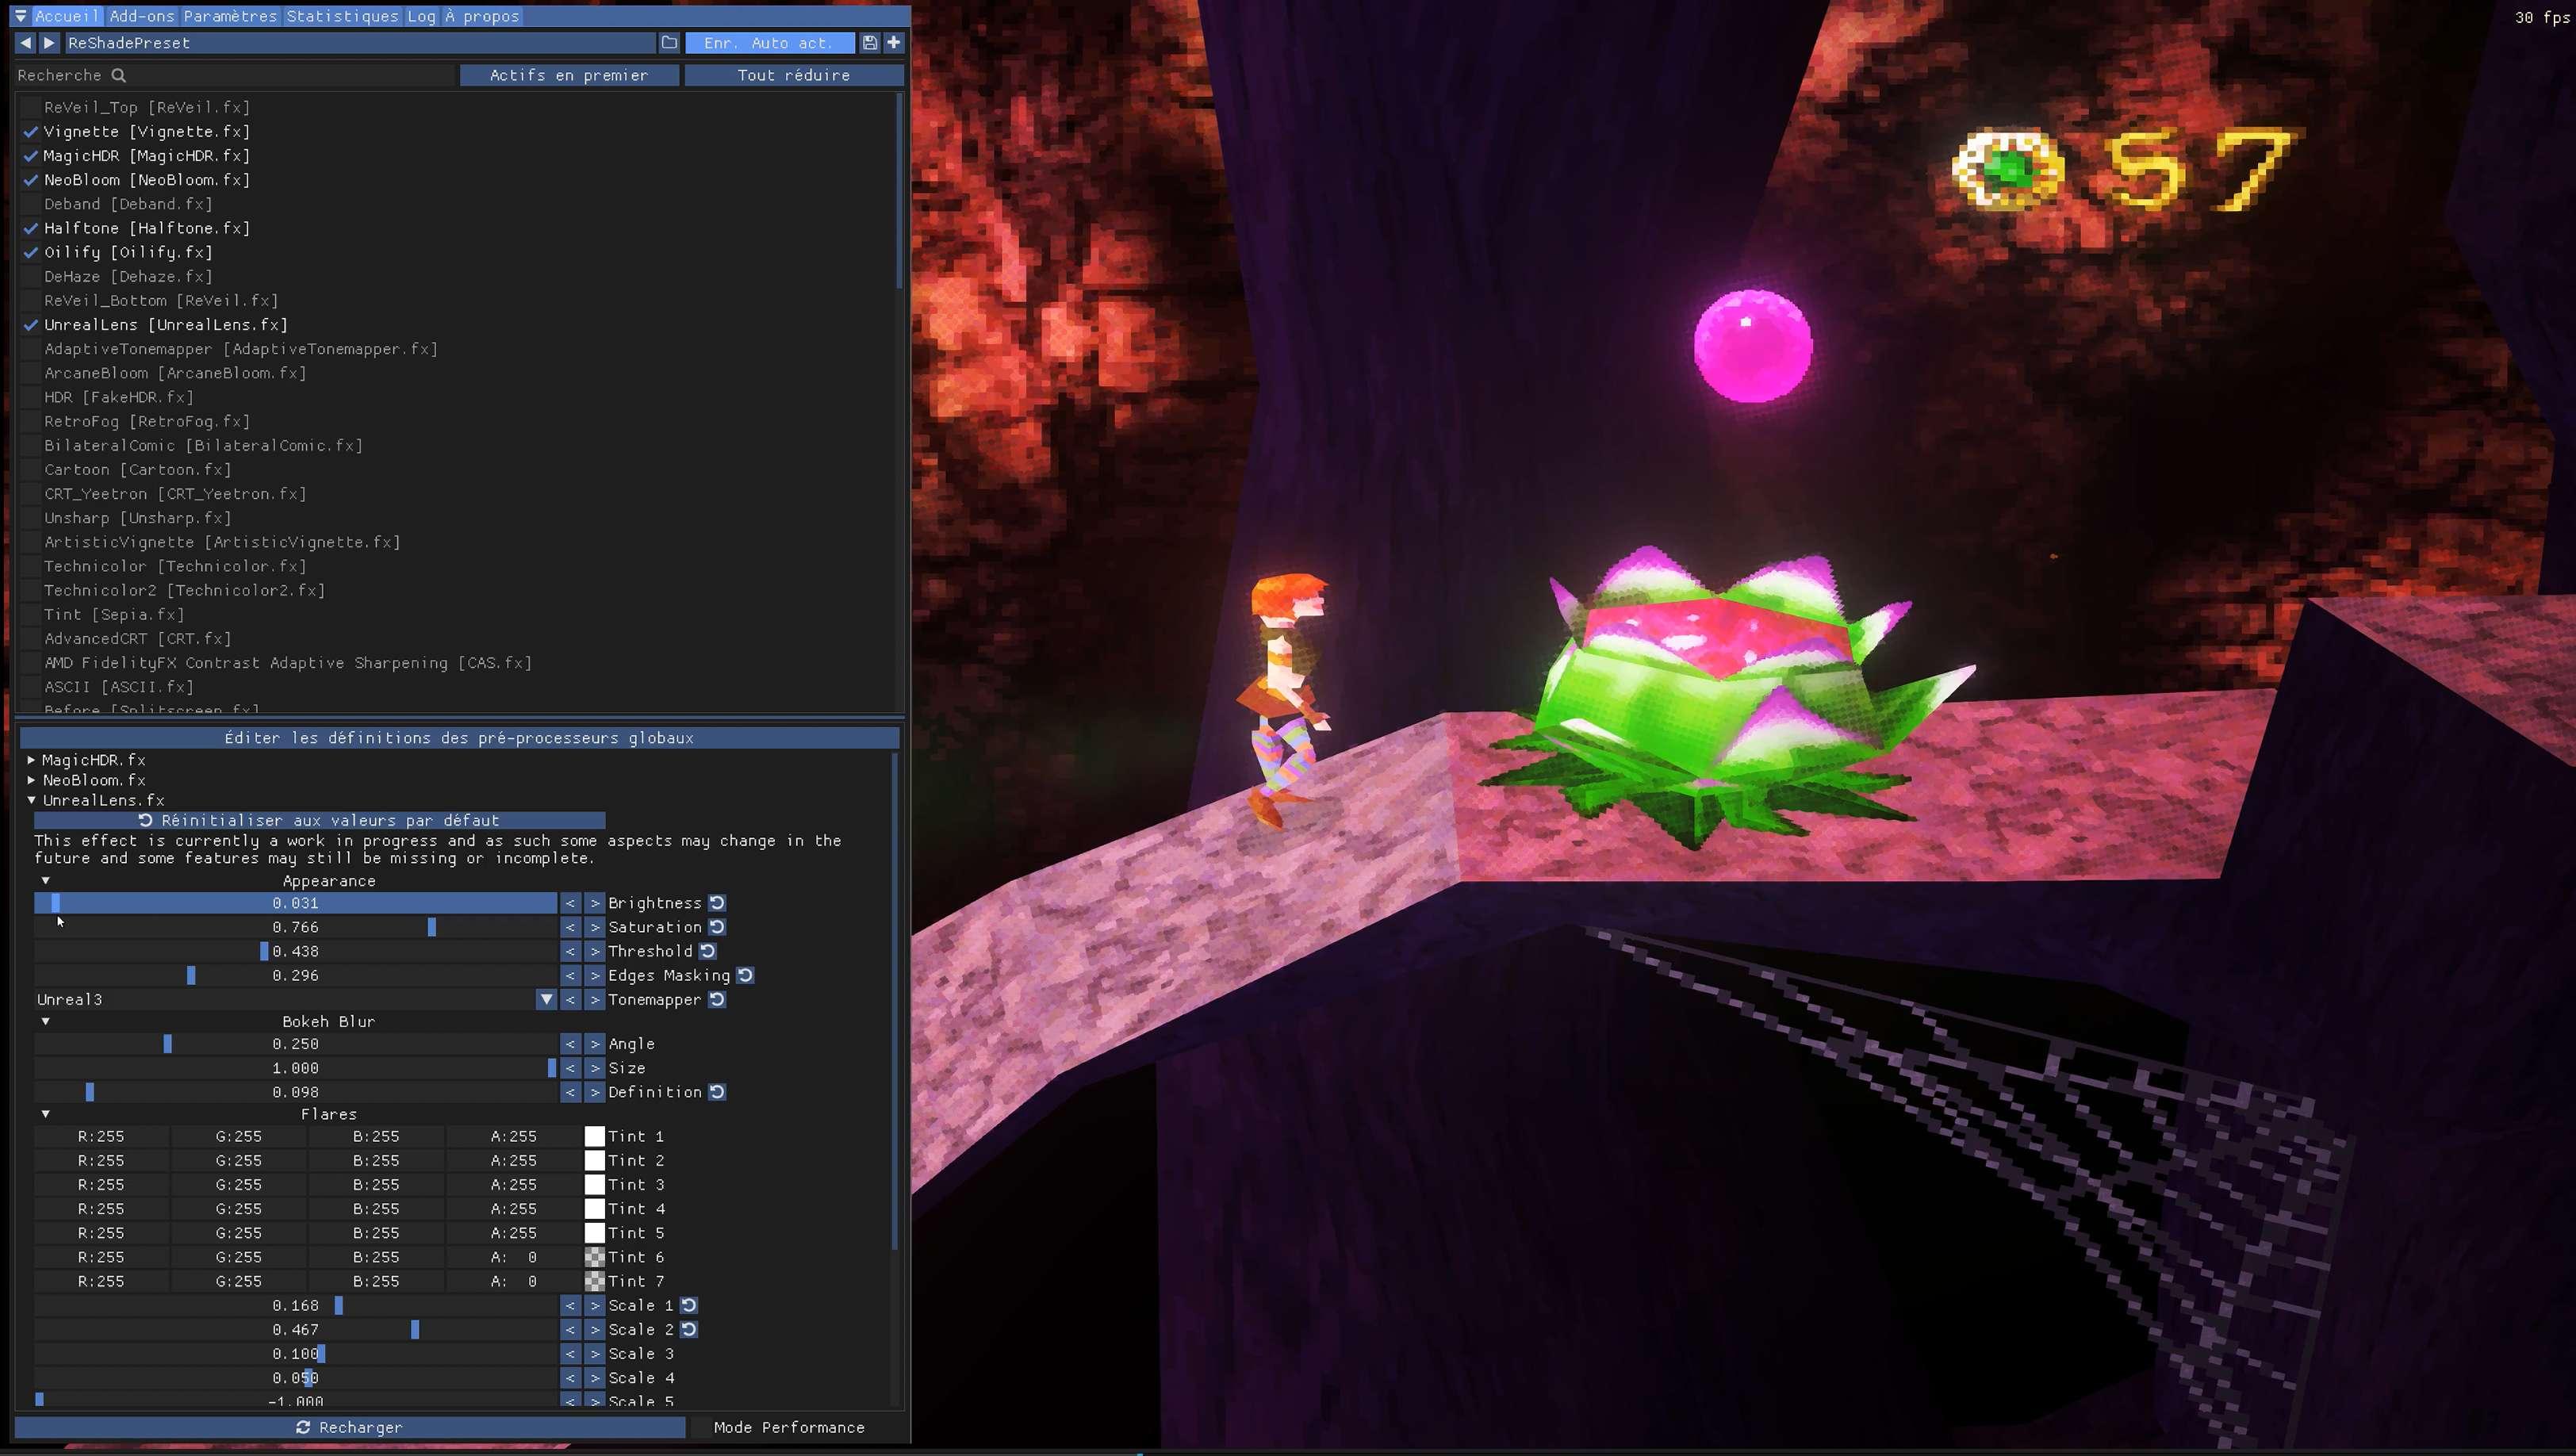This screenshot has width=2576, height=1456.
Task: Open the preset folder browse icon
Action: 669,43
